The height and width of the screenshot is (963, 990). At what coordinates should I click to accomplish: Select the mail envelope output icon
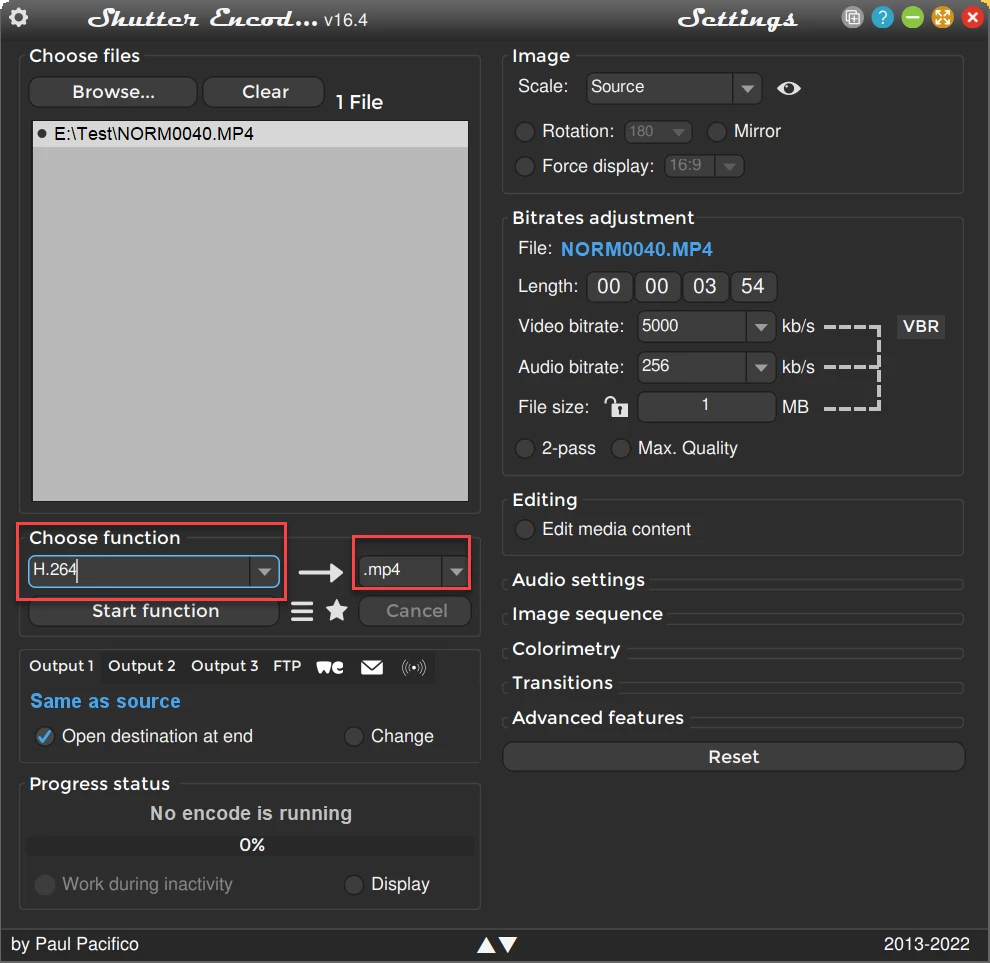(x=372, y=667)
